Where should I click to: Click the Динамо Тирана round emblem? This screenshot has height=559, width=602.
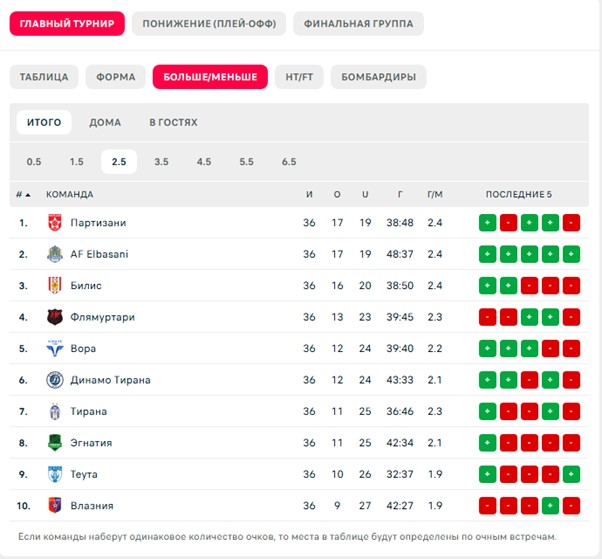55,380
